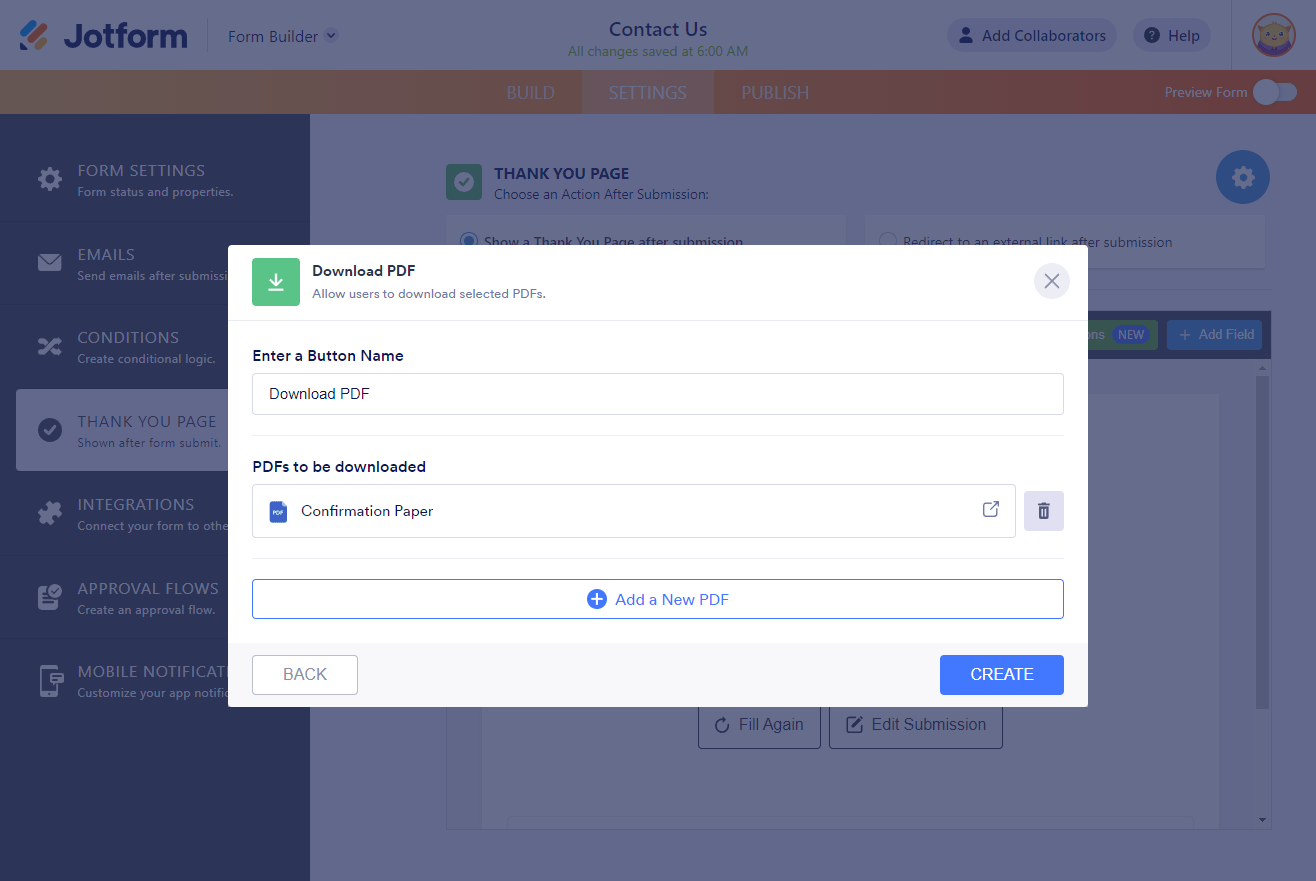This screenshot has height=881, width=1316.
Task: Click the Jotform logo
Action: coord(104,36)
